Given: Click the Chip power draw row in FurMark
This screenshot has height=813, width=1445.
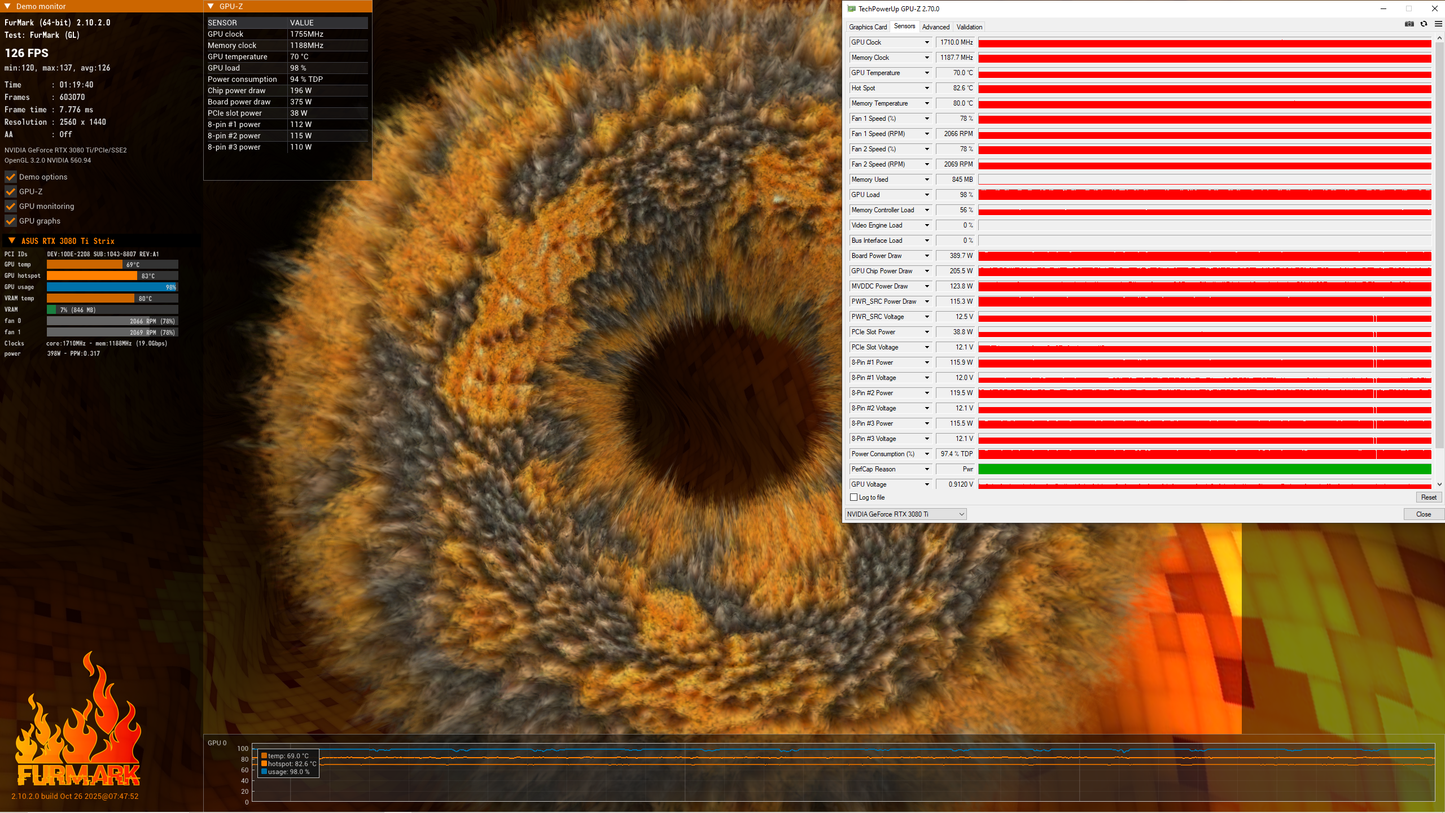Looking at the screenshot, I should click(287, 91).
